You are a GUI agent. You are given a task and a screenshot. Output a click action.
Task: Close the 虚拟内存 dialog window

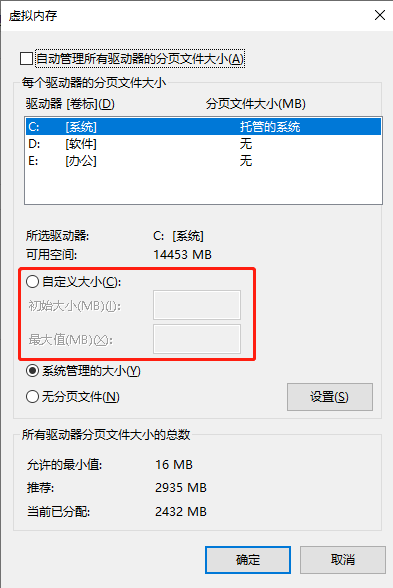380,15
